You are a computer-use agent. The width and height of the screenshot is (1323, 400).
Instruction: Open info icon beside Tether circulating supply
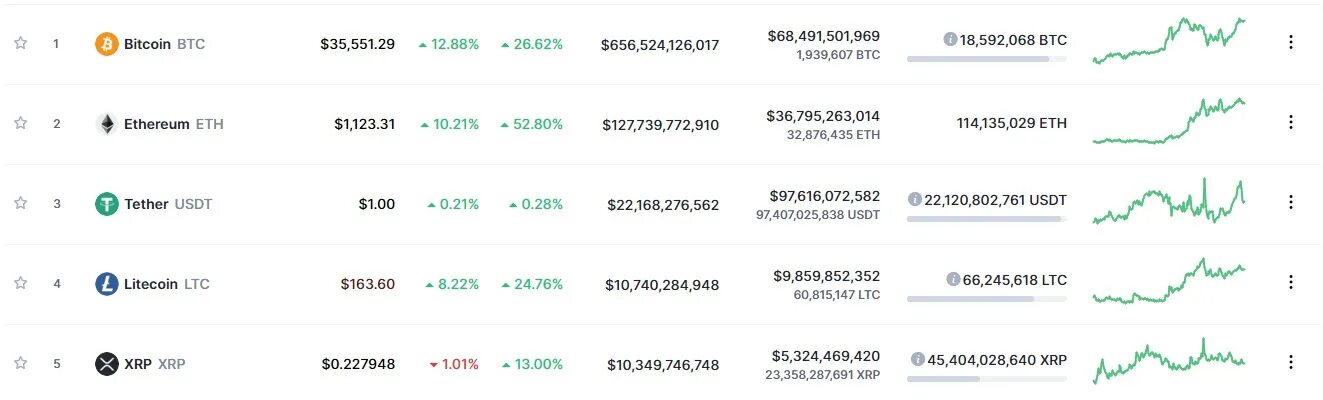[x=914, y=199]
